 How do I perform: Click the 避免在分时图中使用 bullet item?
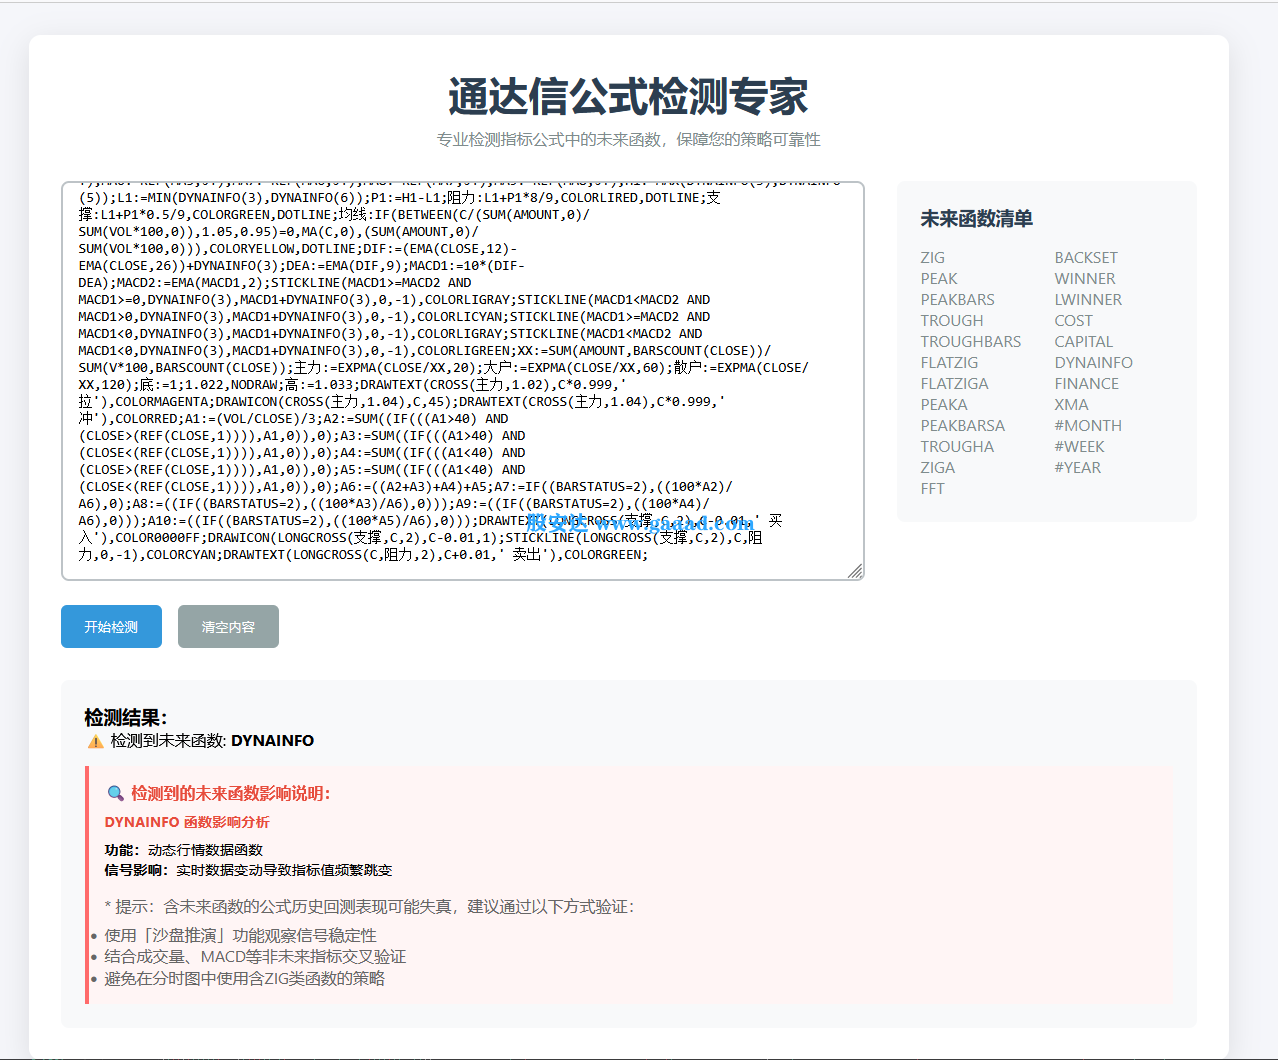pyautogui.click(x=245, y=978)
